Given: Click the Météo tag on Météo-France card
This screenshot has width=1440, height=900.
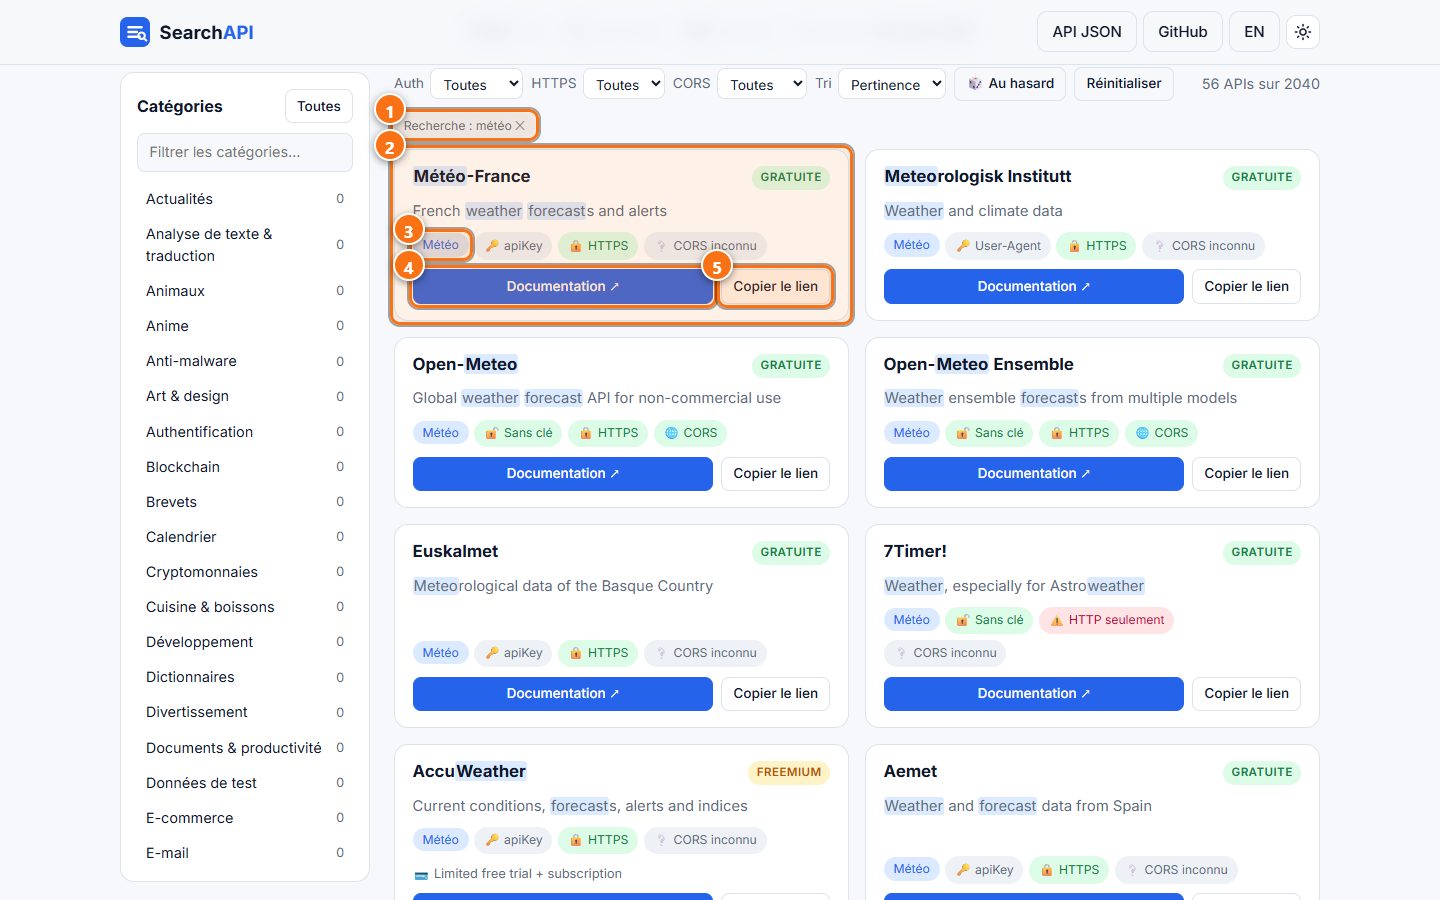Looking at the screenshot, I should [x=441, y=245].
